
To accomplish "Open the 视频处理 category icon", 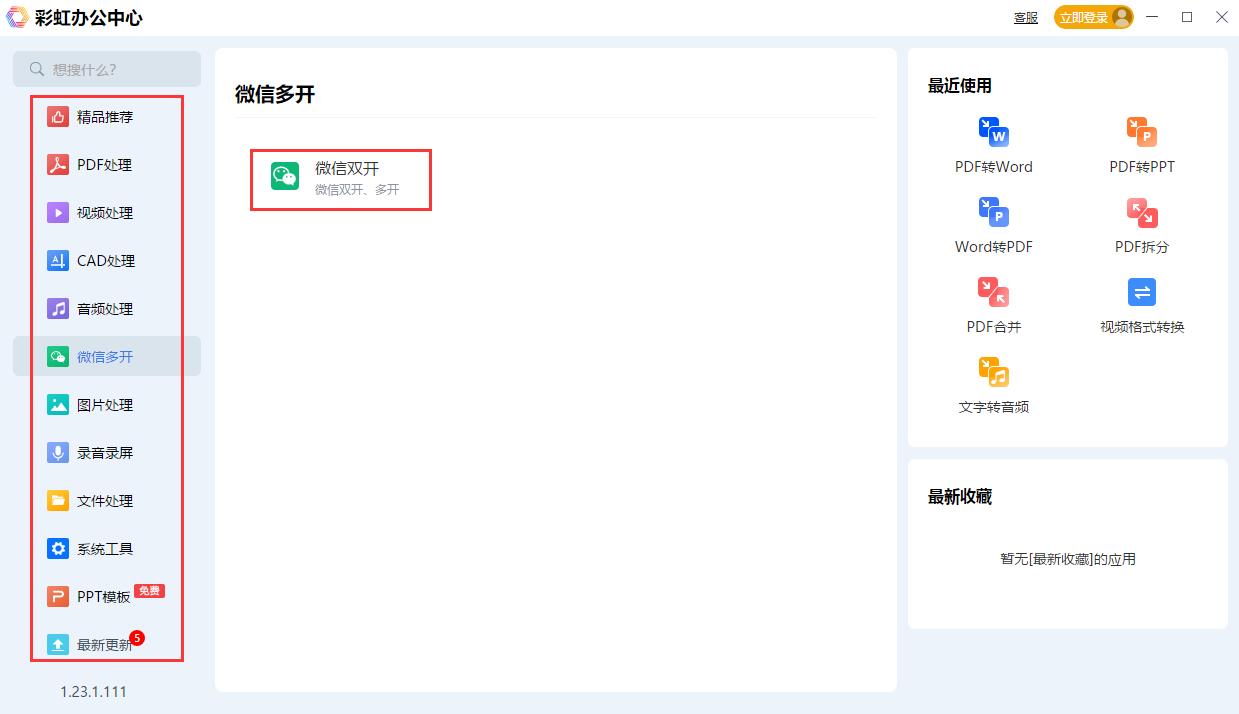I will (x=58, y=212).
